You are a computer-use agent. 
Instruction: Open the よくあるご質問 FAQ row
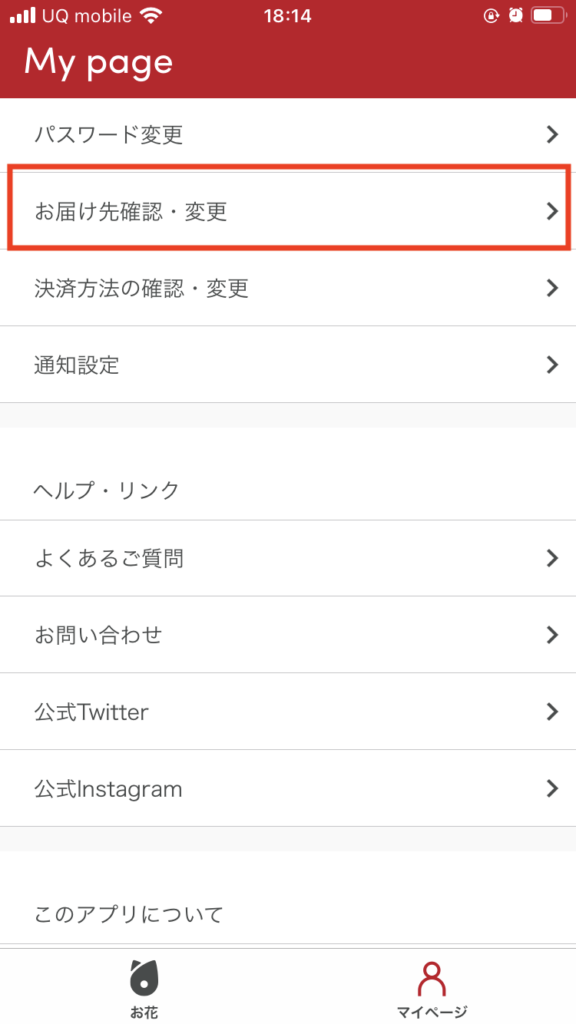288,558
